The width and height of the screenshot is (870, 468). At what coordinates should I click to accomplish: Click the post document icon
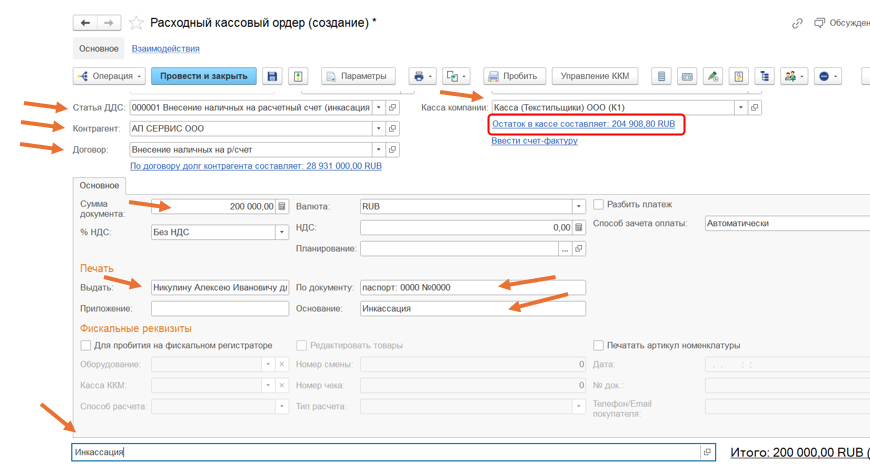(x=298, y=76)
